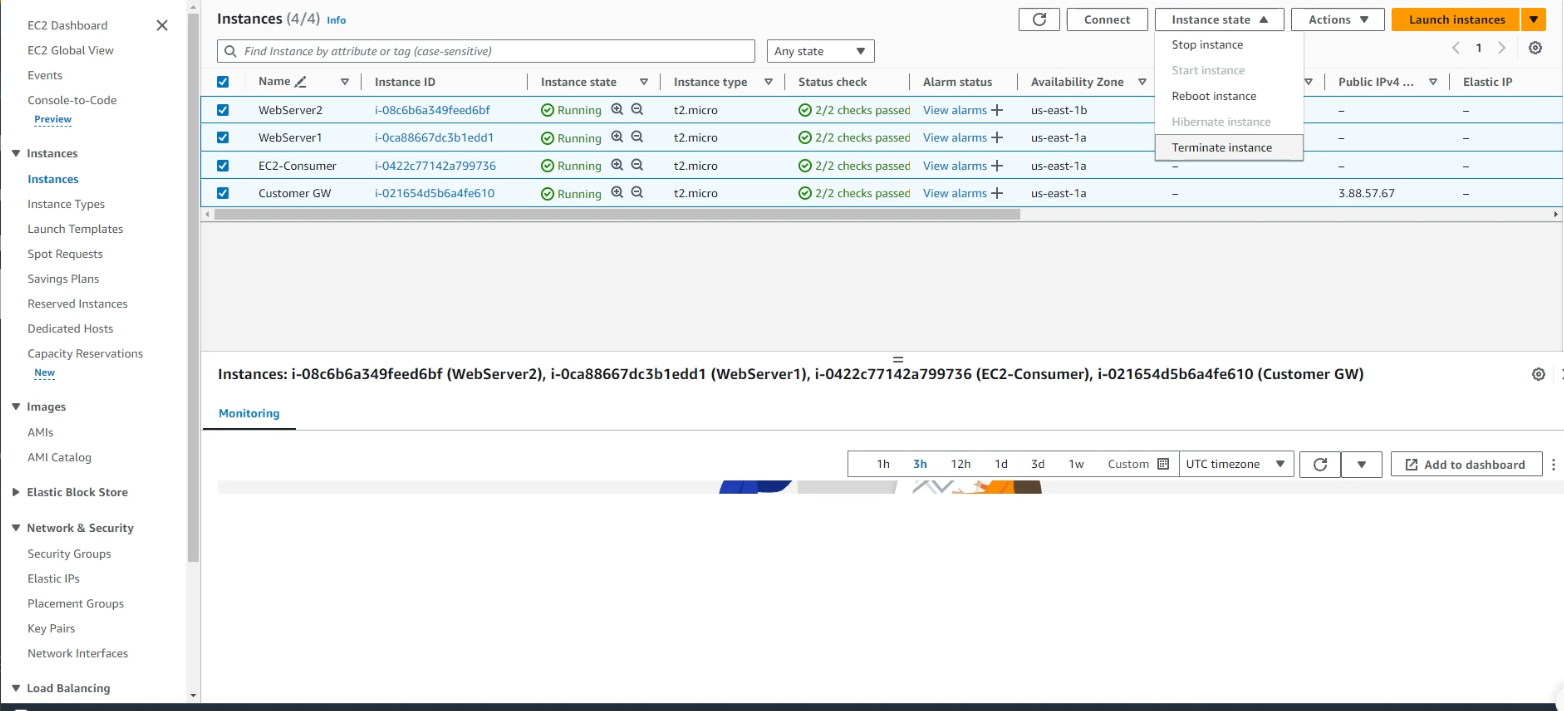Add alarm plus icon for WebServer1
Image resolution: width=1564 pixels, height=711 pixels.
pos(996,138)
